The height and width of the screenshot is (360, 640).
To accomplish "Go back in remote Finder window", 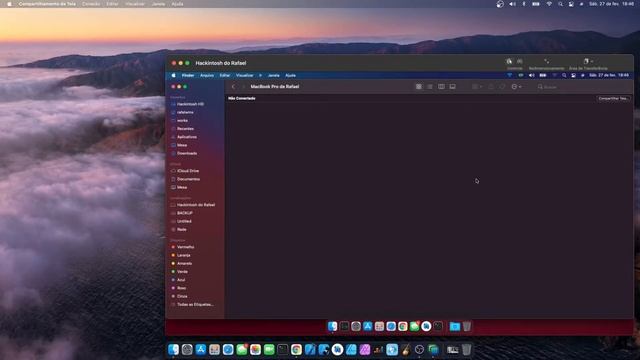I will [233, 87].
